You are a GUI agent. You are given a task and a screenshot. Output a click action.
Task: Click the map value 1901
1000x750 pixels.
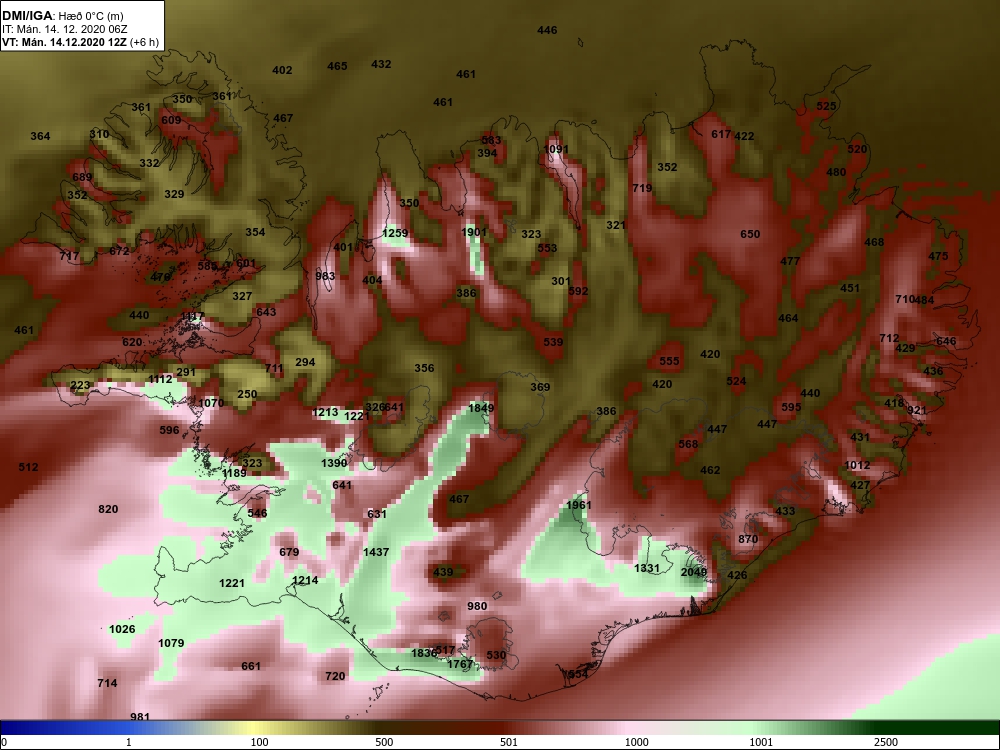pyautogui.click(x=474, y=232)
